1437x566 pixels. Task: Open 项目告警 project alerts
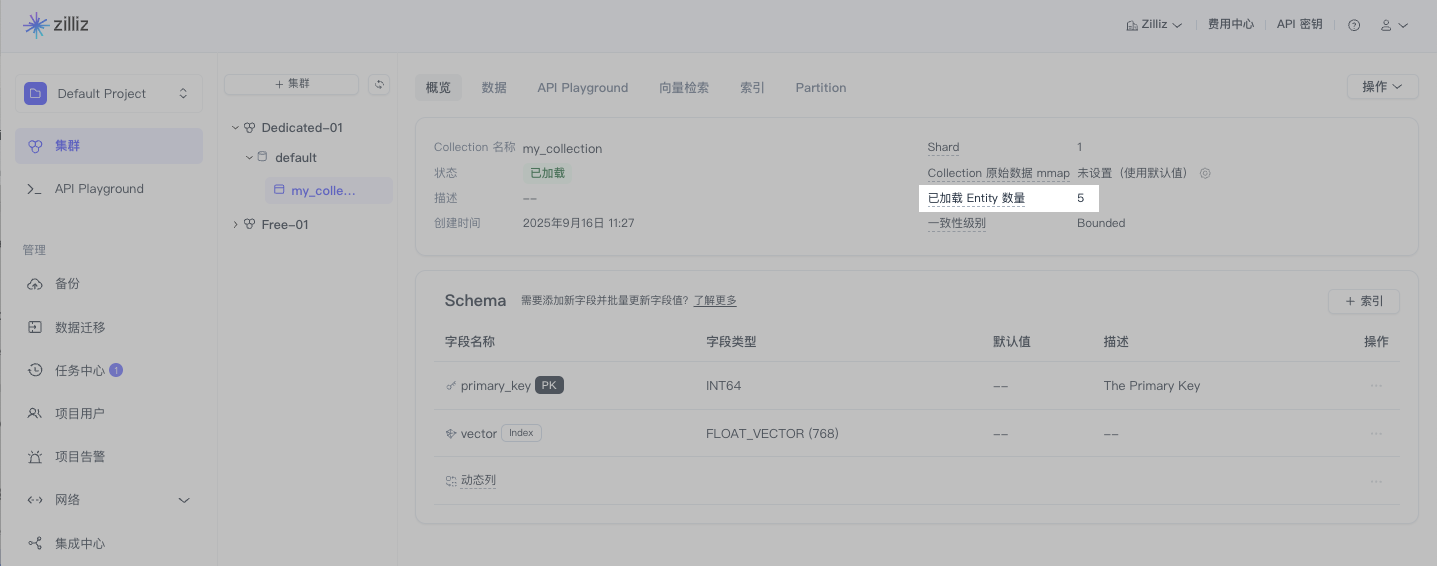[x=79, y=457]
